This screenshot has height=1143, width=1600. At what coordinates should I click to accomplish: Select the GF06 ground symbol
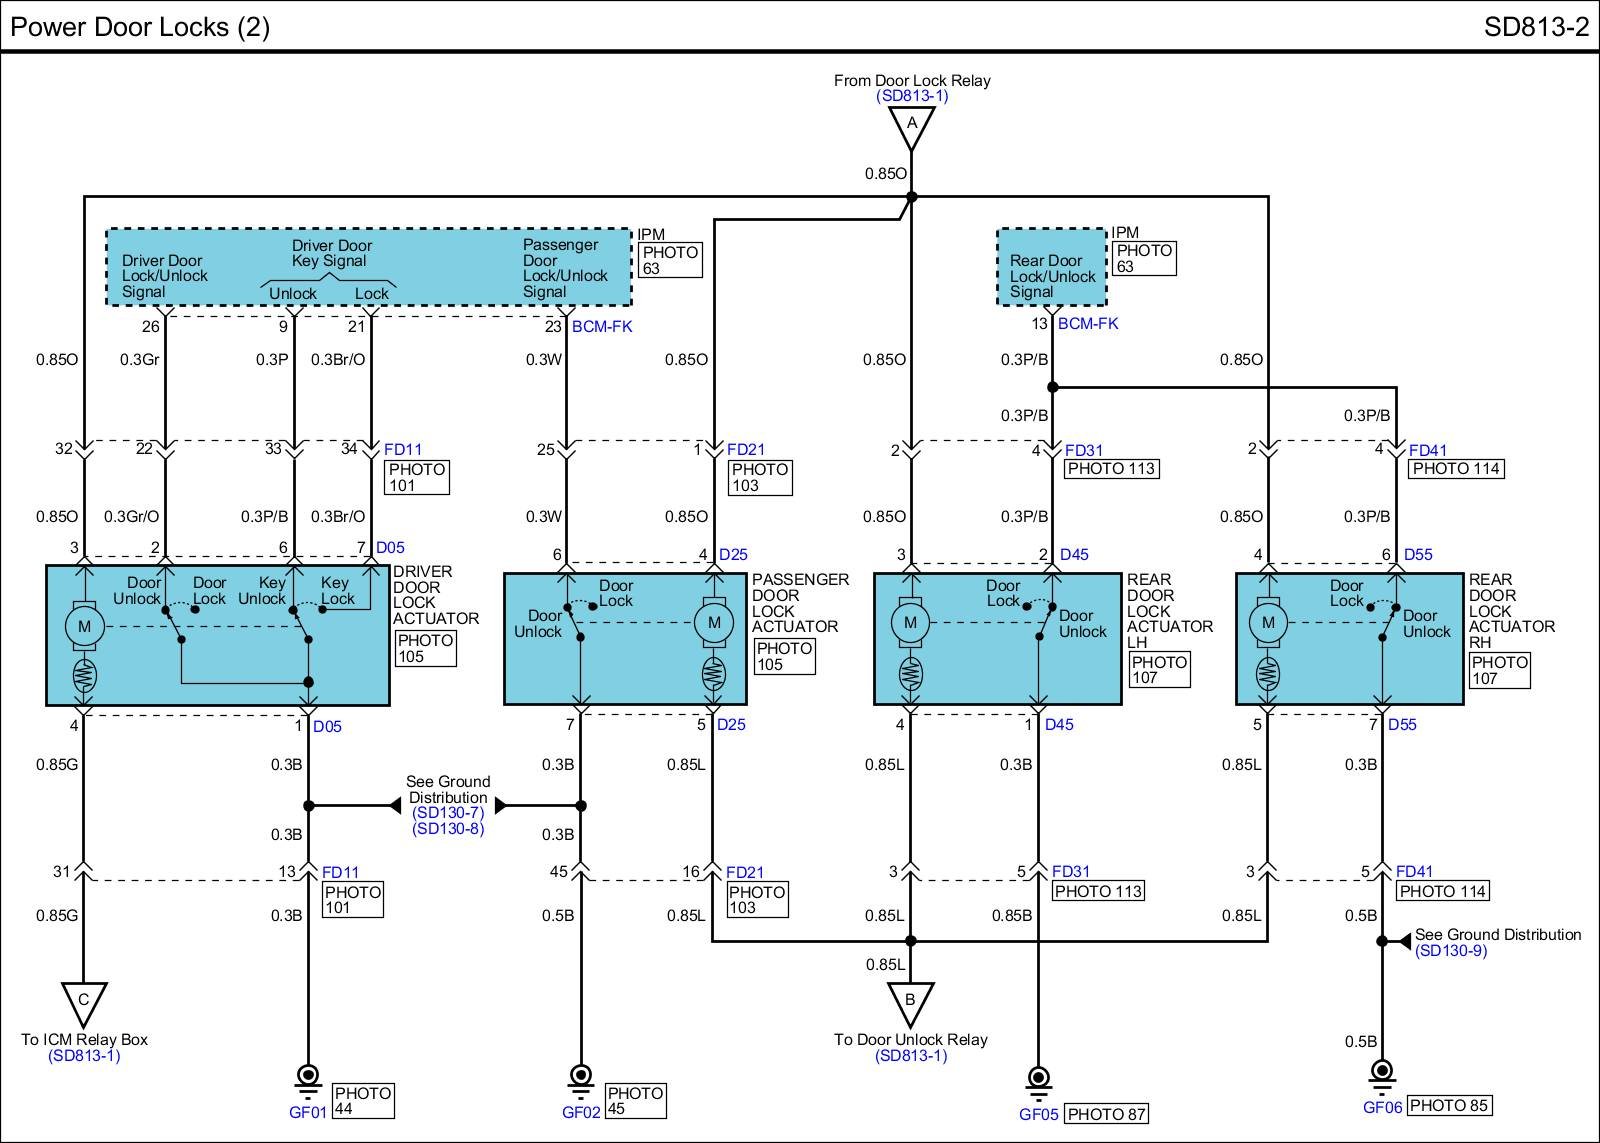tap(1382, 1072)
